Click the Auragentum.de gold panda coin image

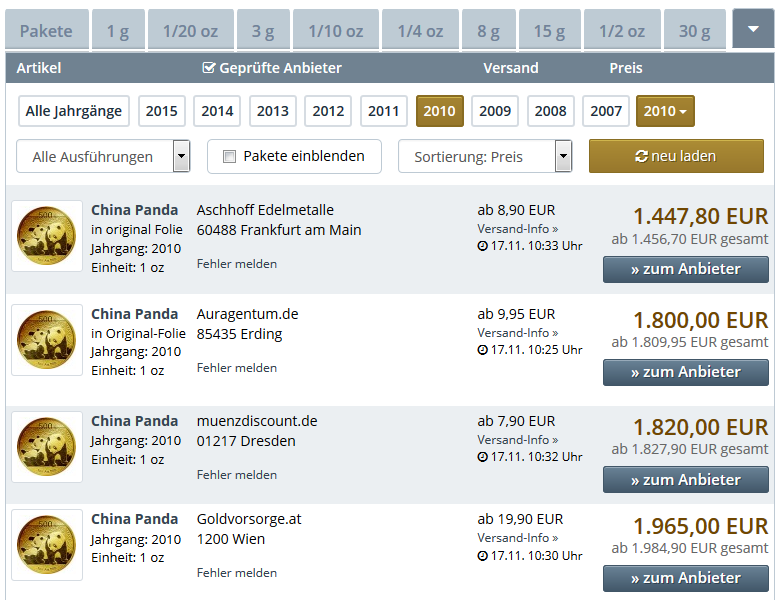(x=47, y=340)
